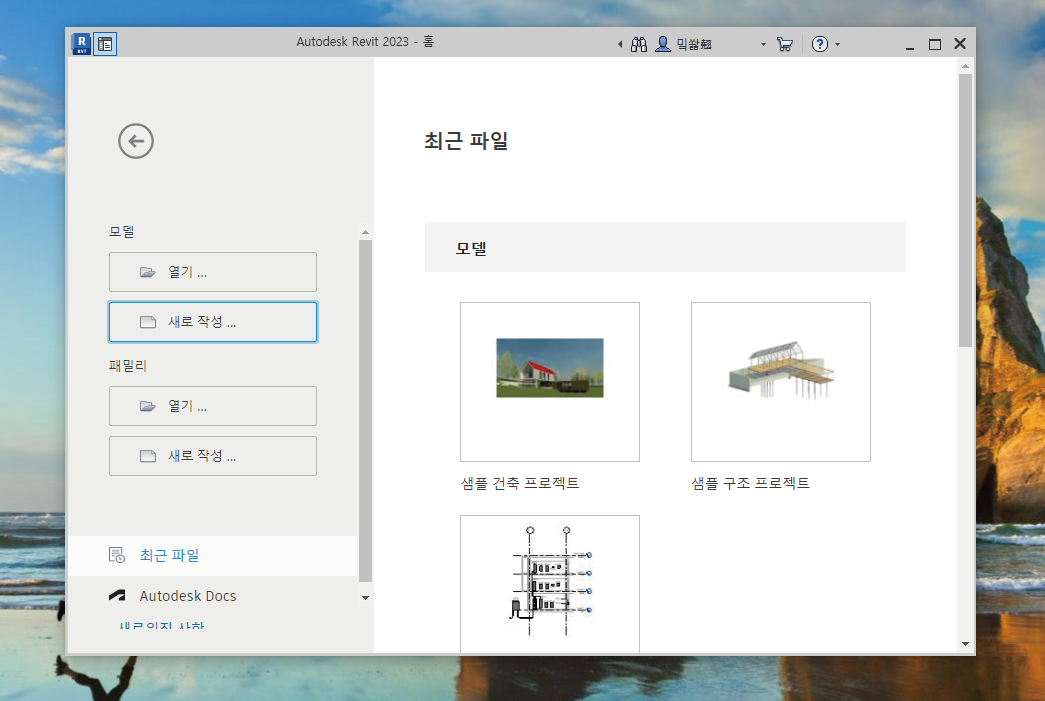Click the help question mark icon
The width and height of the screenshot is (1045, 701).
820,44
